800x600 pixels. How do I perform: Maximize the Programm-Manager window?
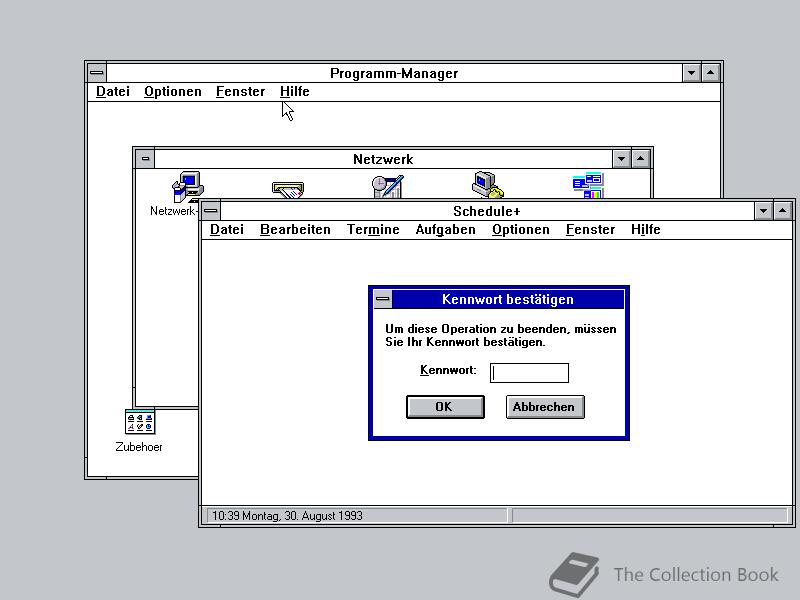click(x=711, y=73)
